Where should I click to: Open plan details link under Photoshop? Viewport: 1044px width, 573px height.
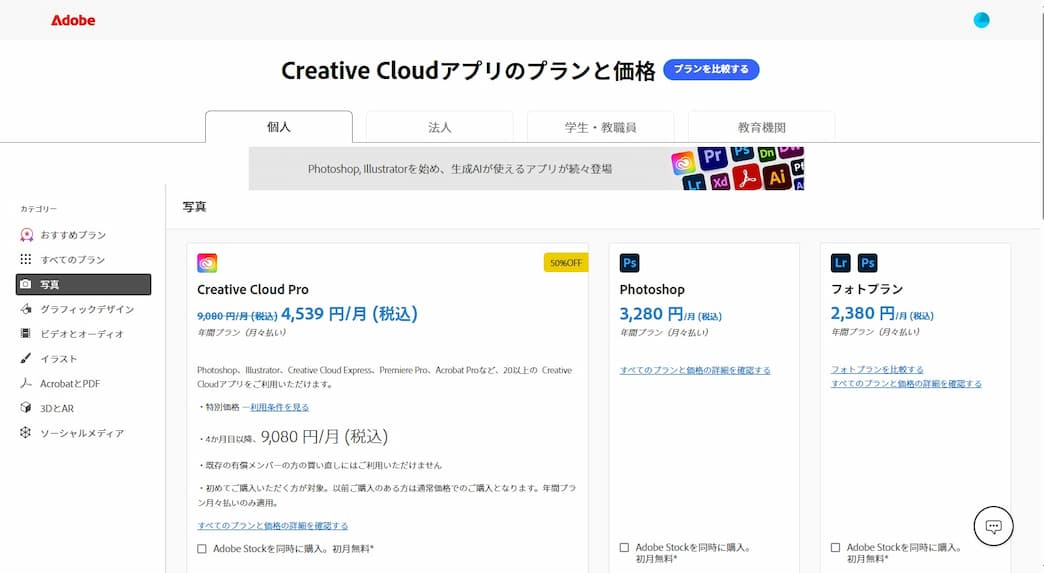click(x=695, y=370)
